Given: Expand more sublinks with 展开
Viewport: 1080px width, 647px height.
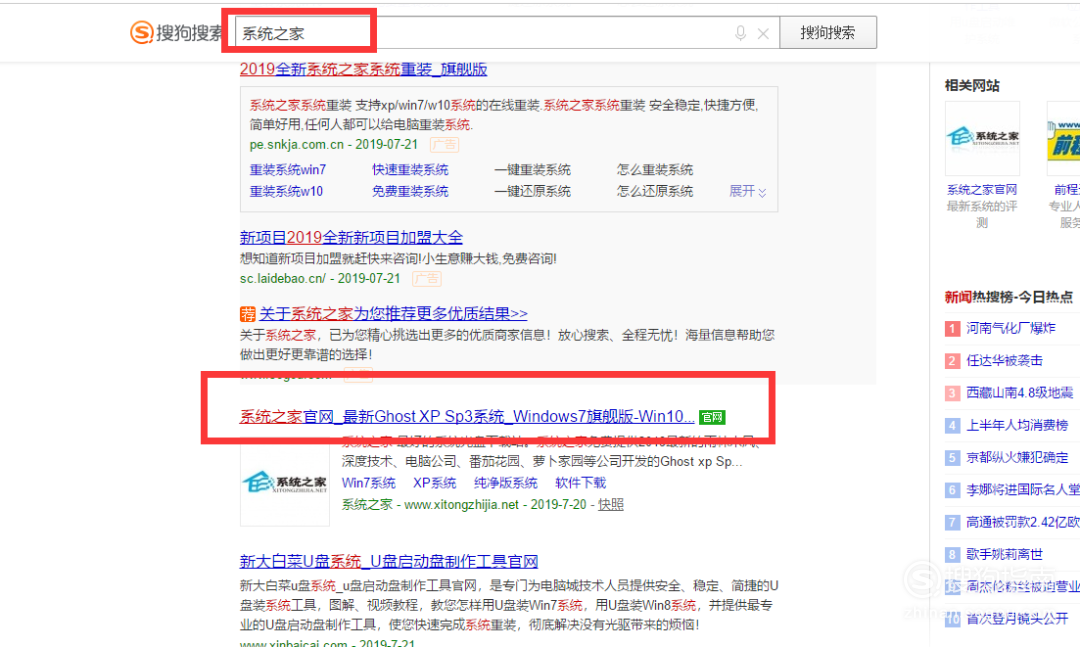Looking at the screenshot, I should (x=747, y=191).
